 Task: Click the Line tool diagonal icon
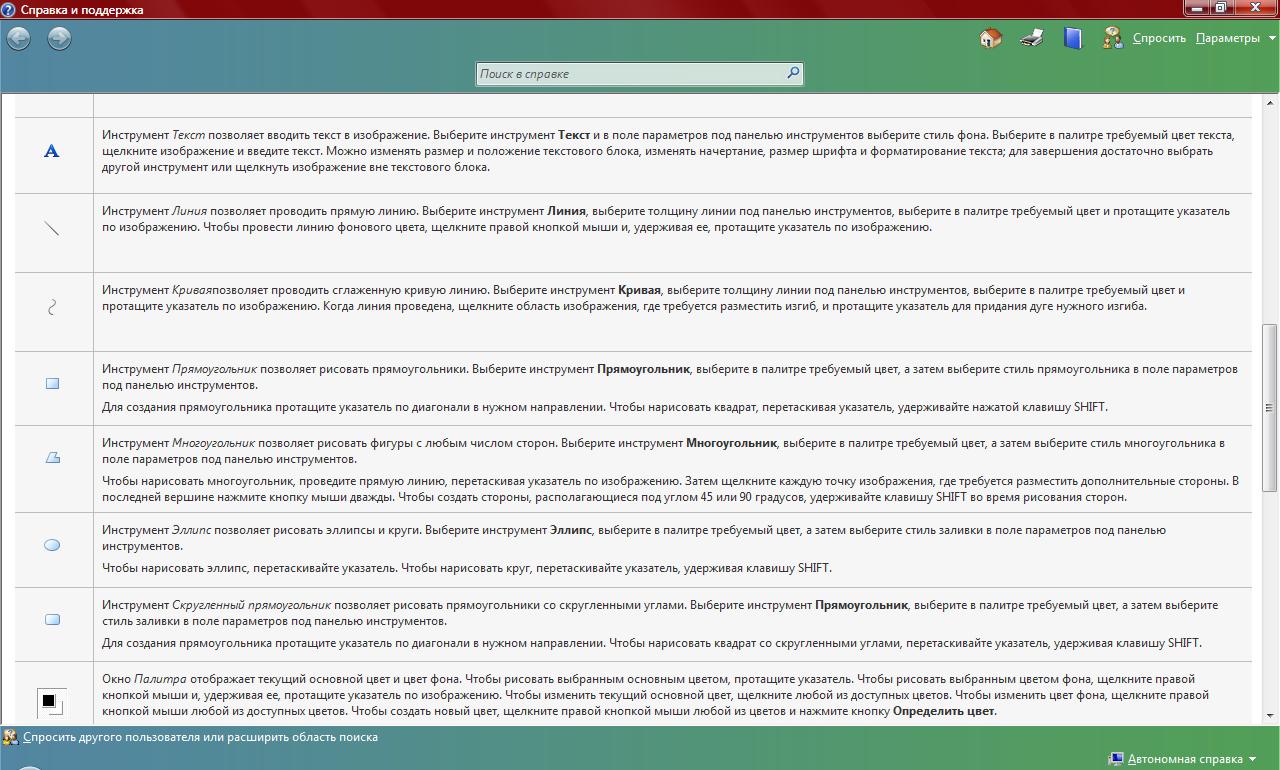(x=52, y=228)
